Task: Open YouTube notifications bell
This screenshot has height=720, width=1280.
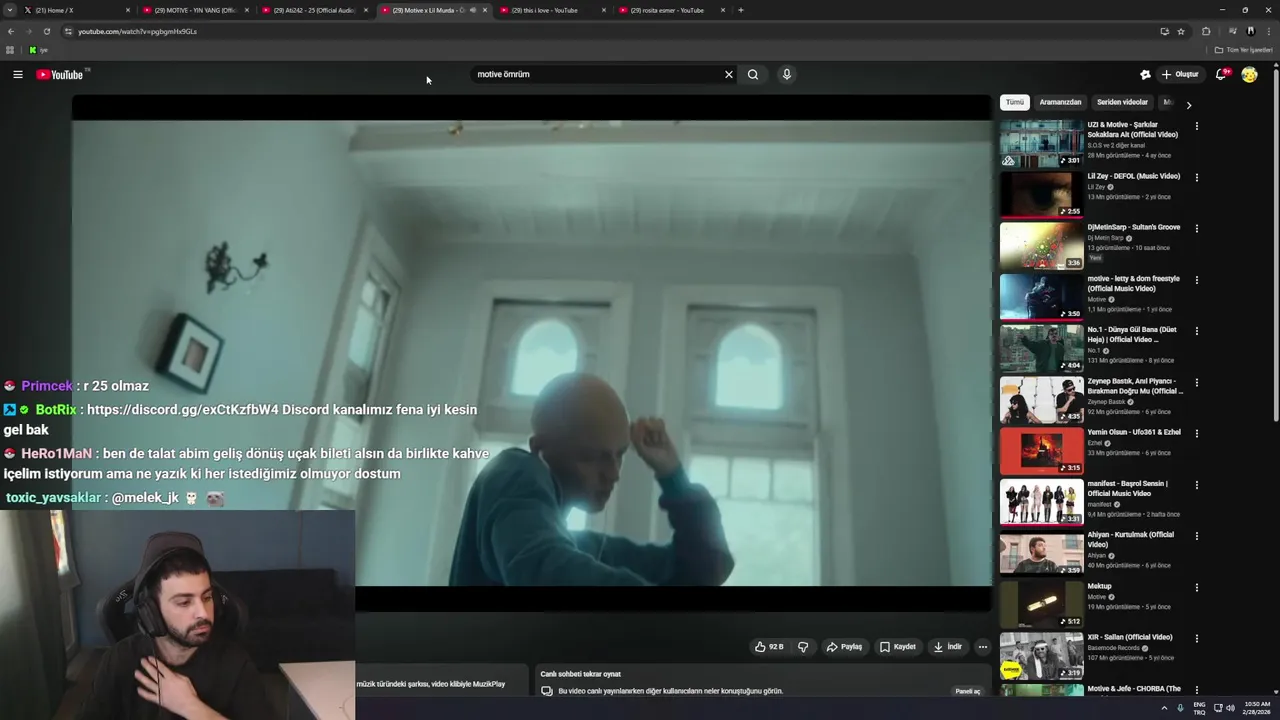Action: [x=1221, y=74]
